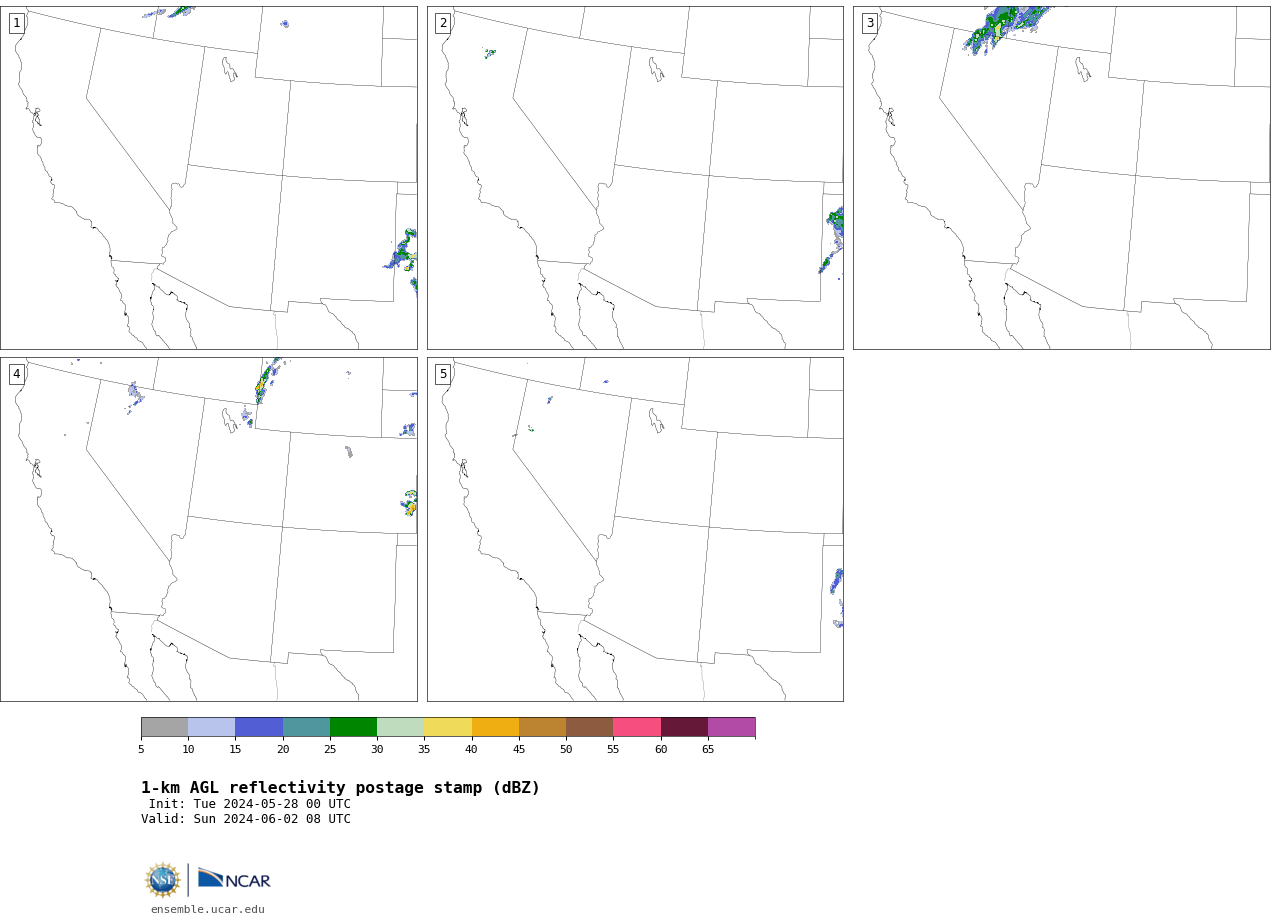Click the colorbar tick label 35

click(x=424, y=749)
